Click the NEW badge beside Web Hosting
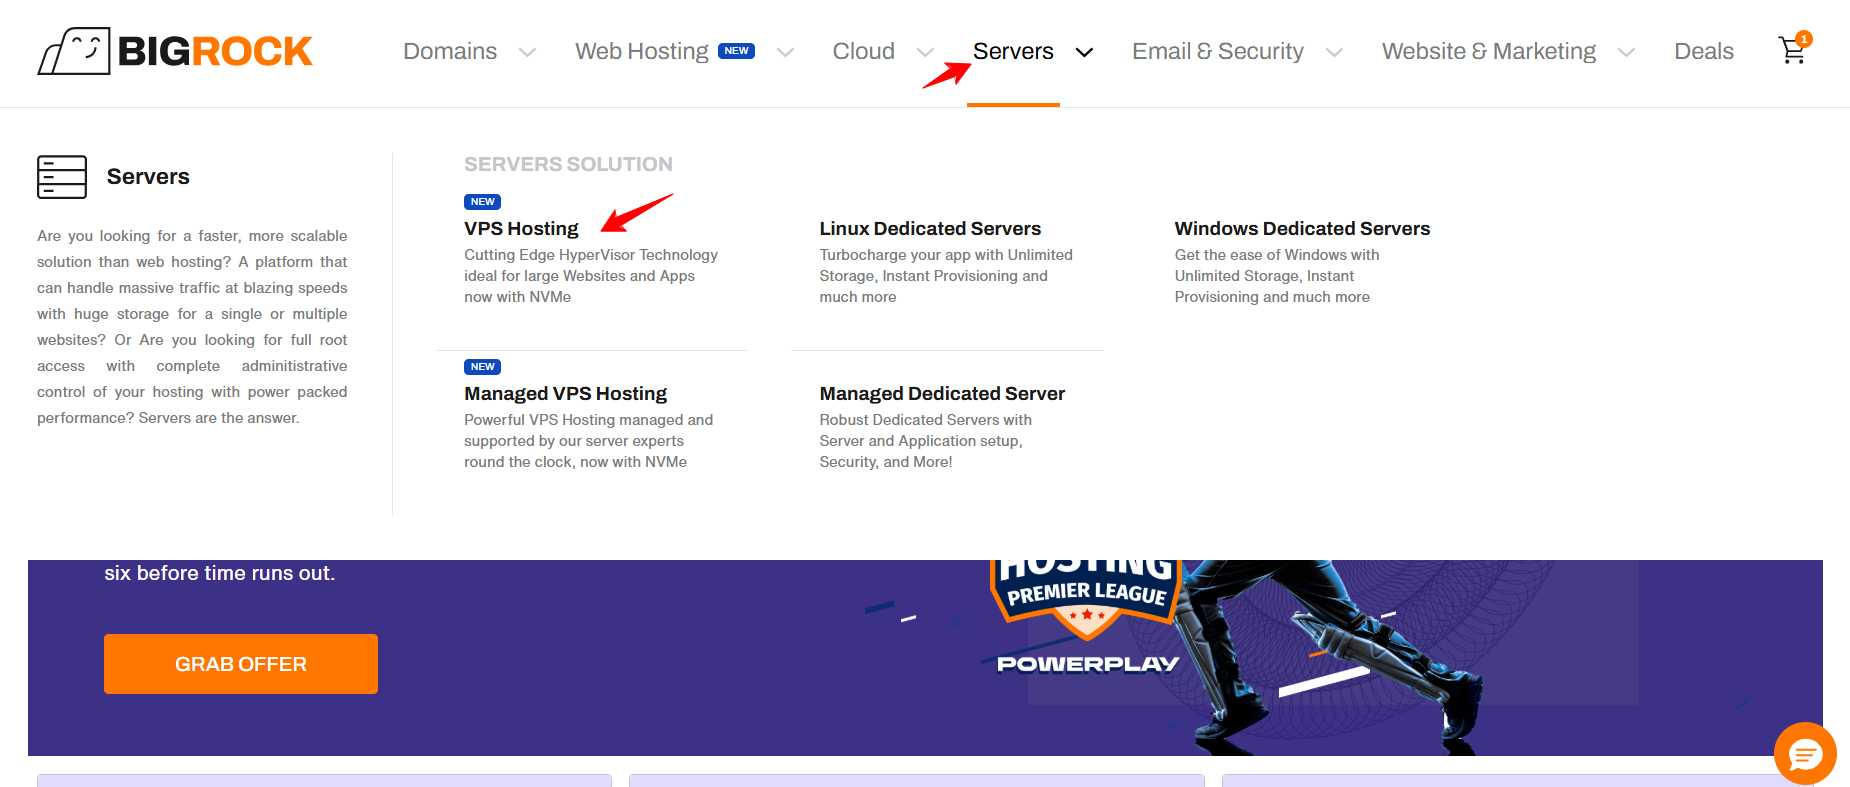Screen dimensions: 1850x787 [x=737, y=51]
